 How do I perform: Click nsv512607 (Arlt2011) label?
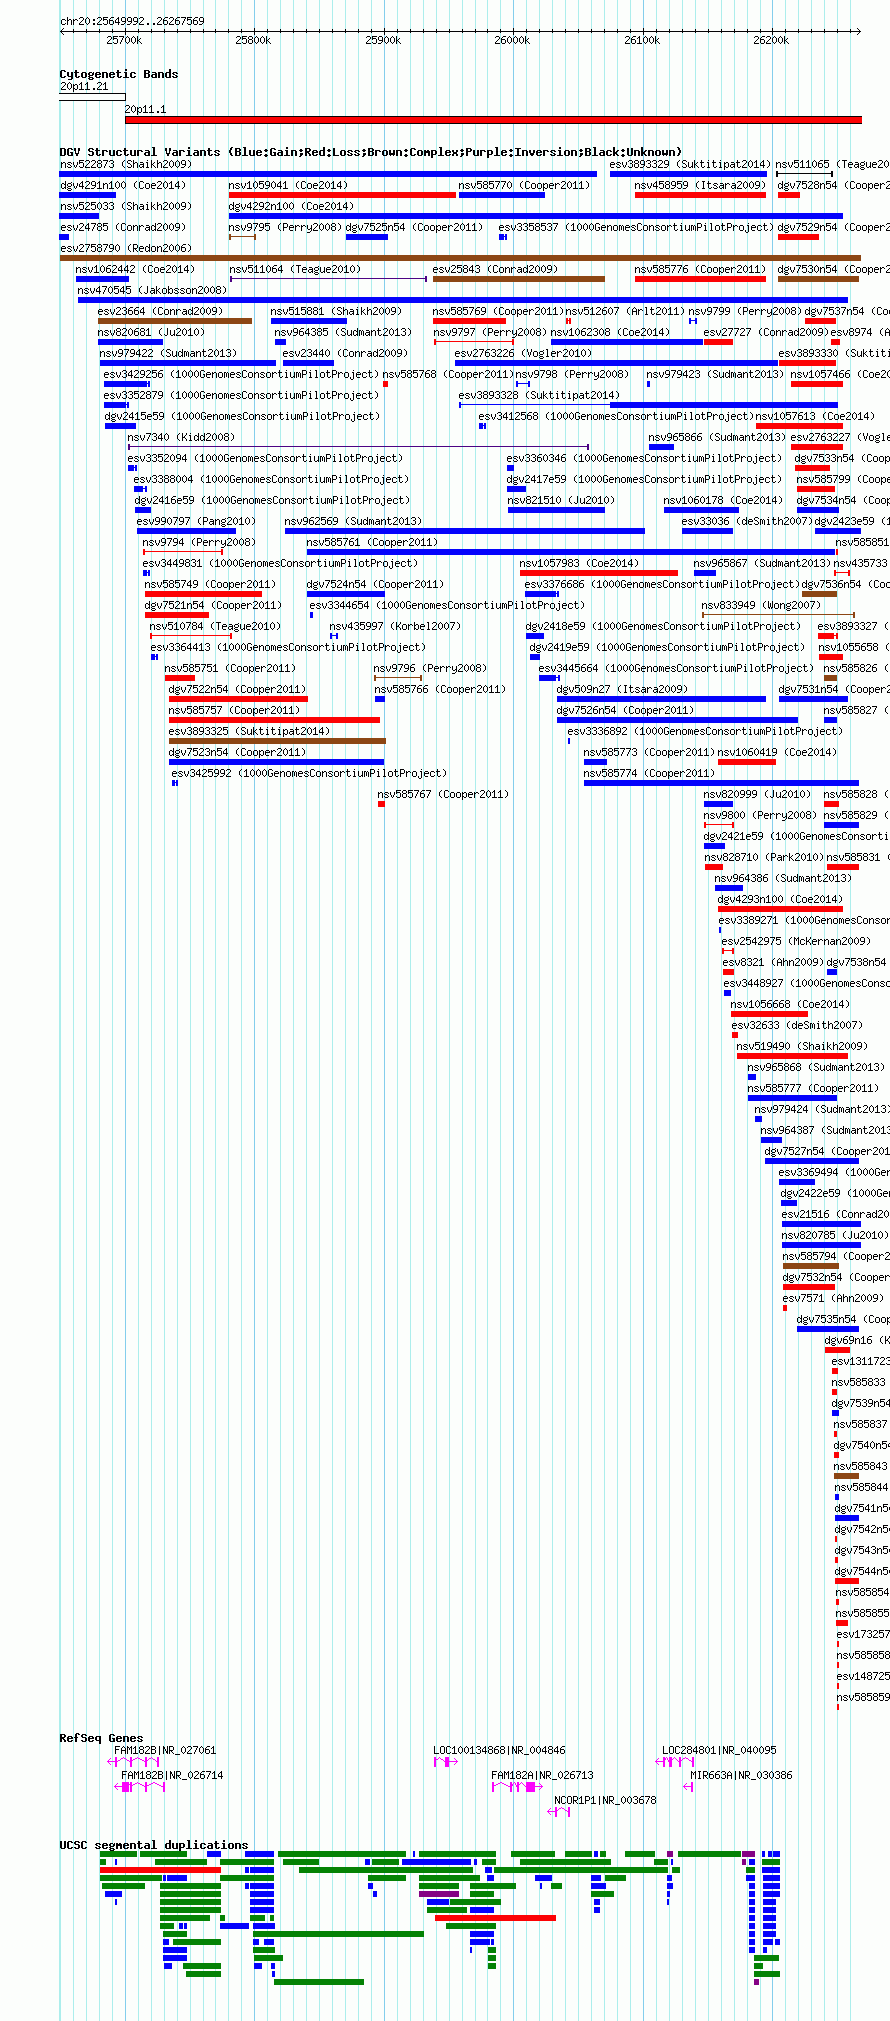tap(625, 311)
